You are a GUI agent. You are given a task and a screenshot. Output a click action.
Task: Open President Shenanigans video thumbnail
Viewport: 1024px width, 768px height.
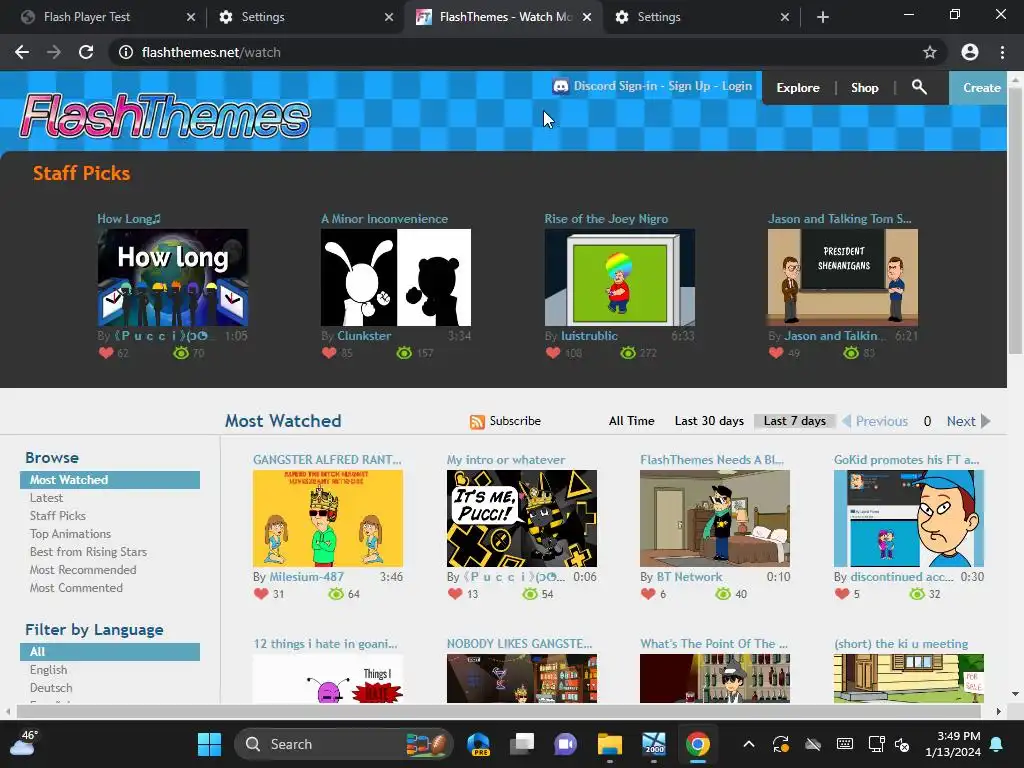[x=842, y=278]
